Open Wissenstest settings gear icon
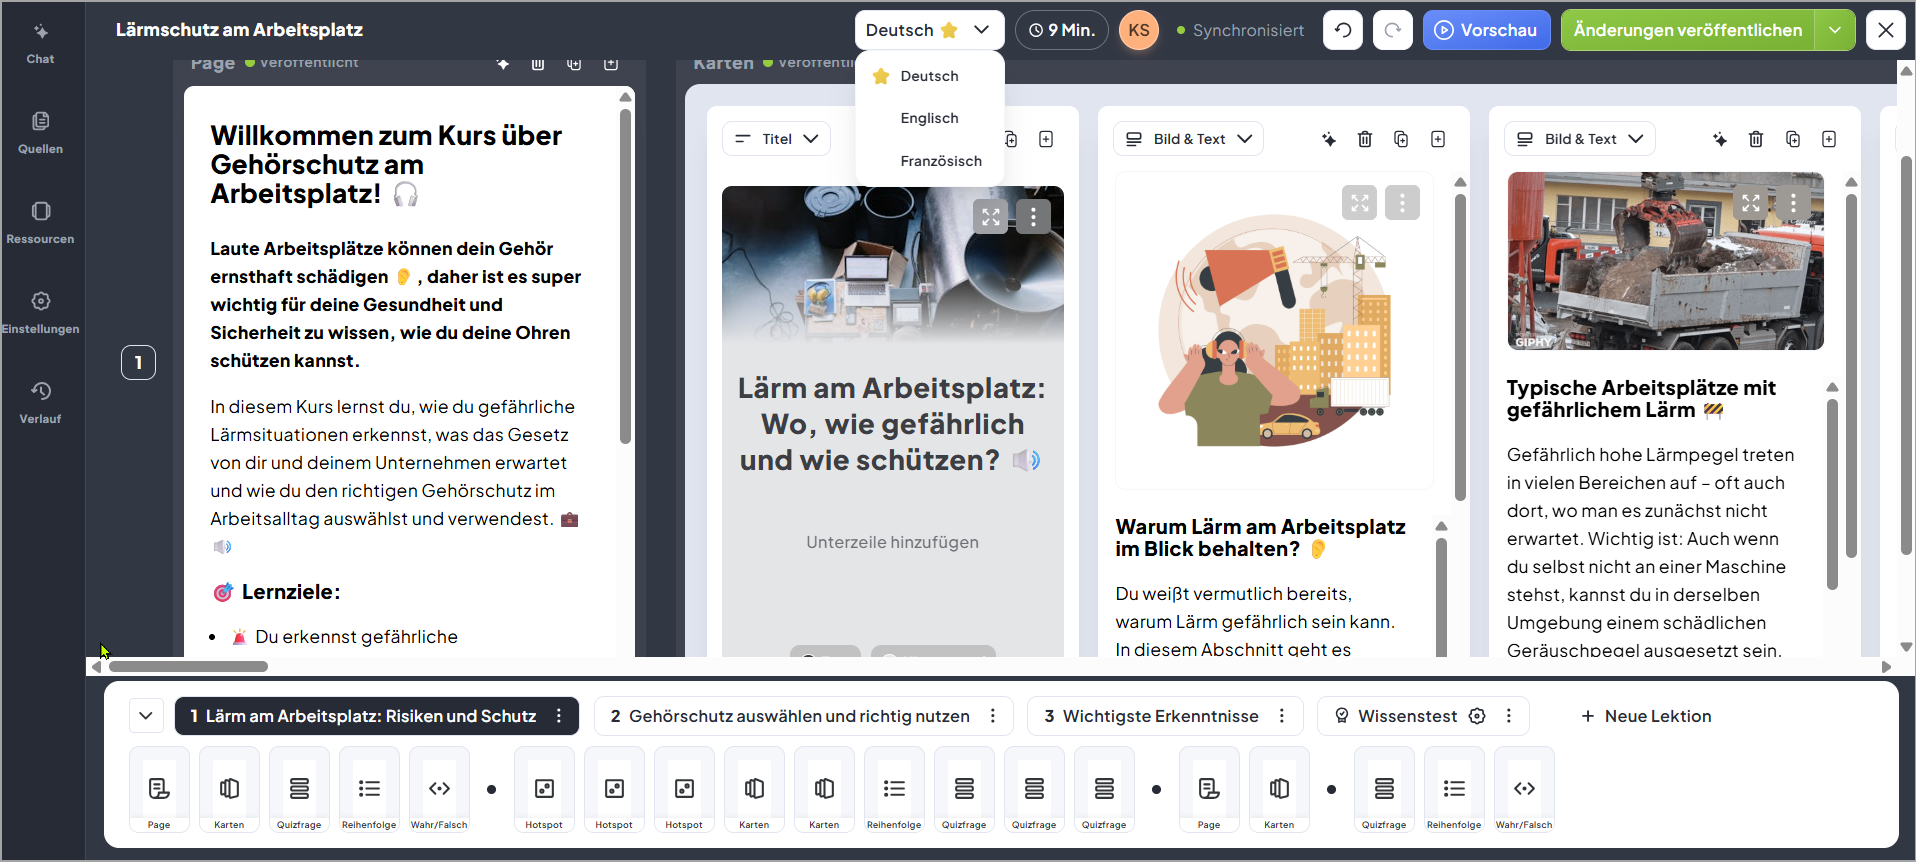Image resolution: width=1916 pixels, height=862 pixels. [x=1477, y=716]
